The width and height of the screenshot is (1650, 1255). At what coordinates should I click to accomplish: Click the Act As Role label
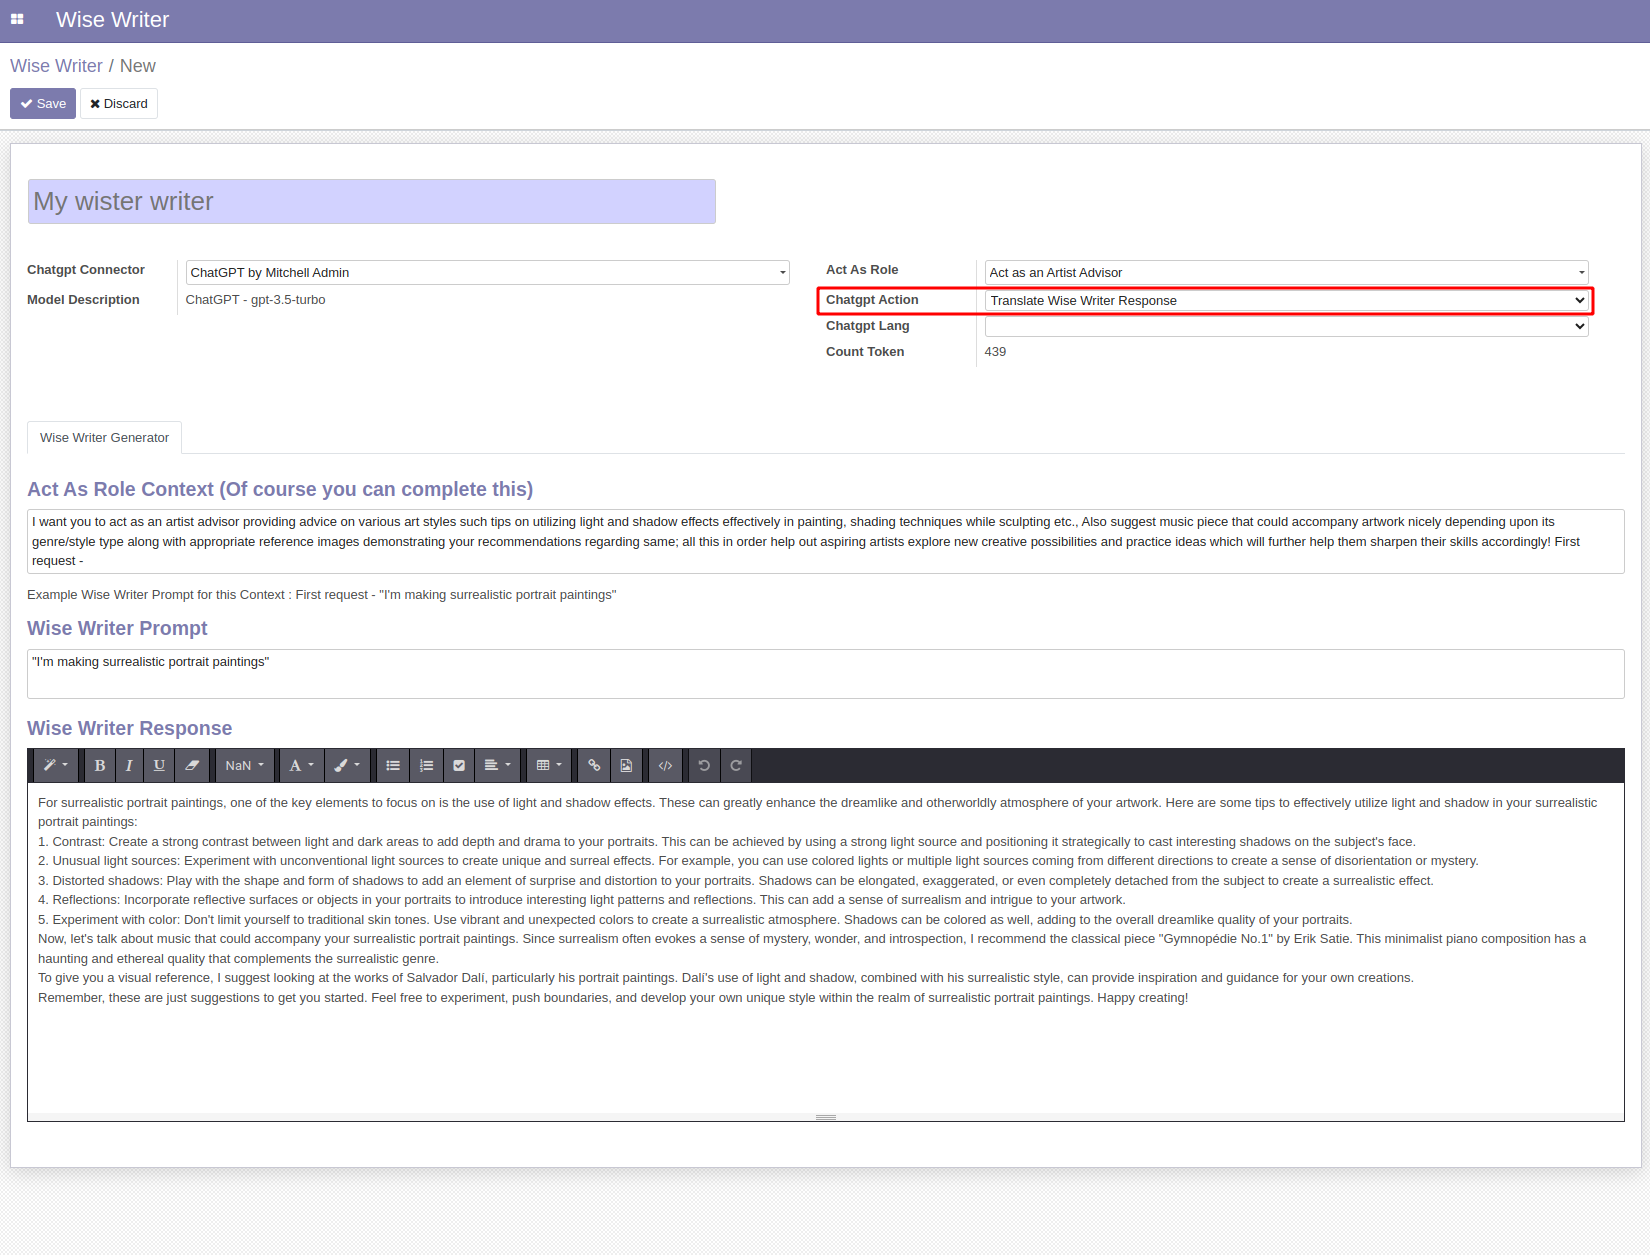click(862, 270)
